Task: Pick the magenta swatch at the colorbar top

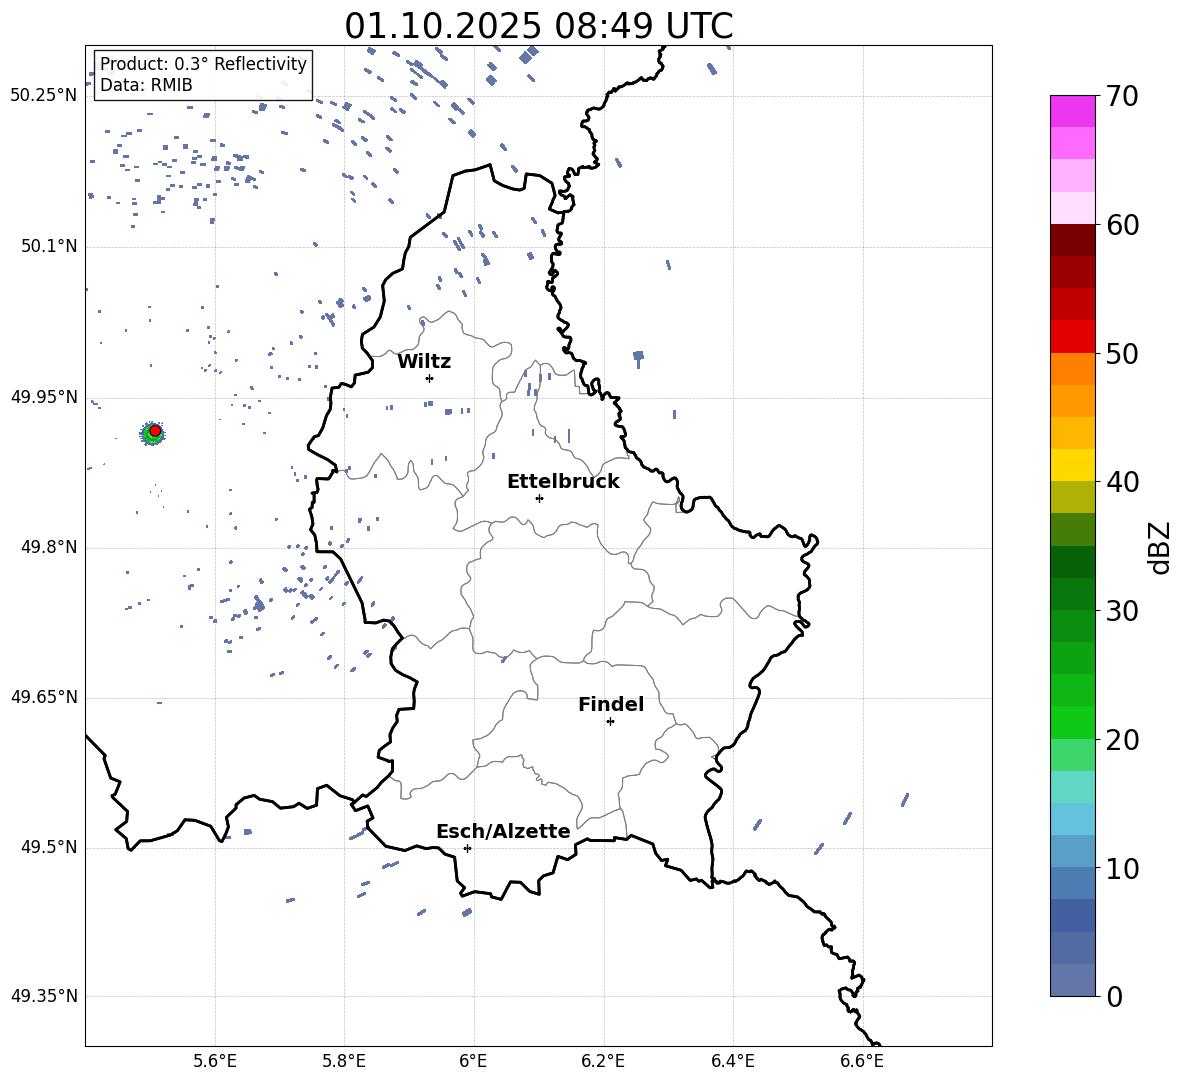Action: click(1073, 111)
